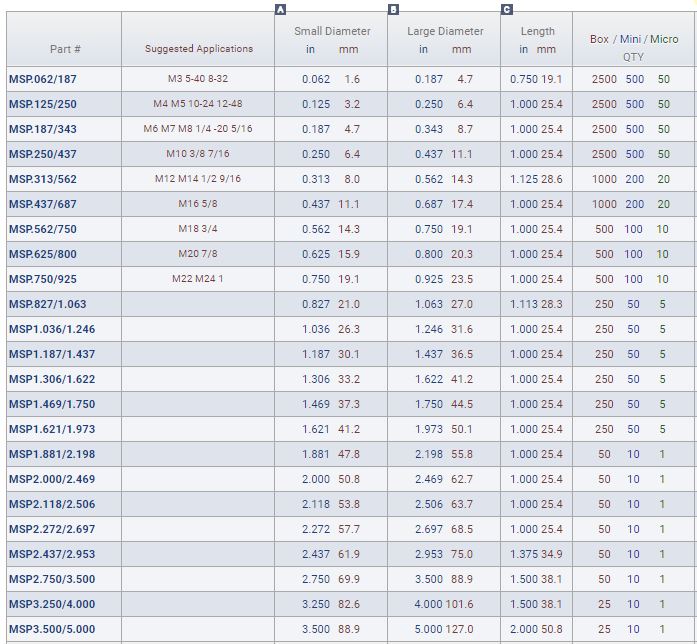Open the MSP.313/562 part page

(42, 179)
